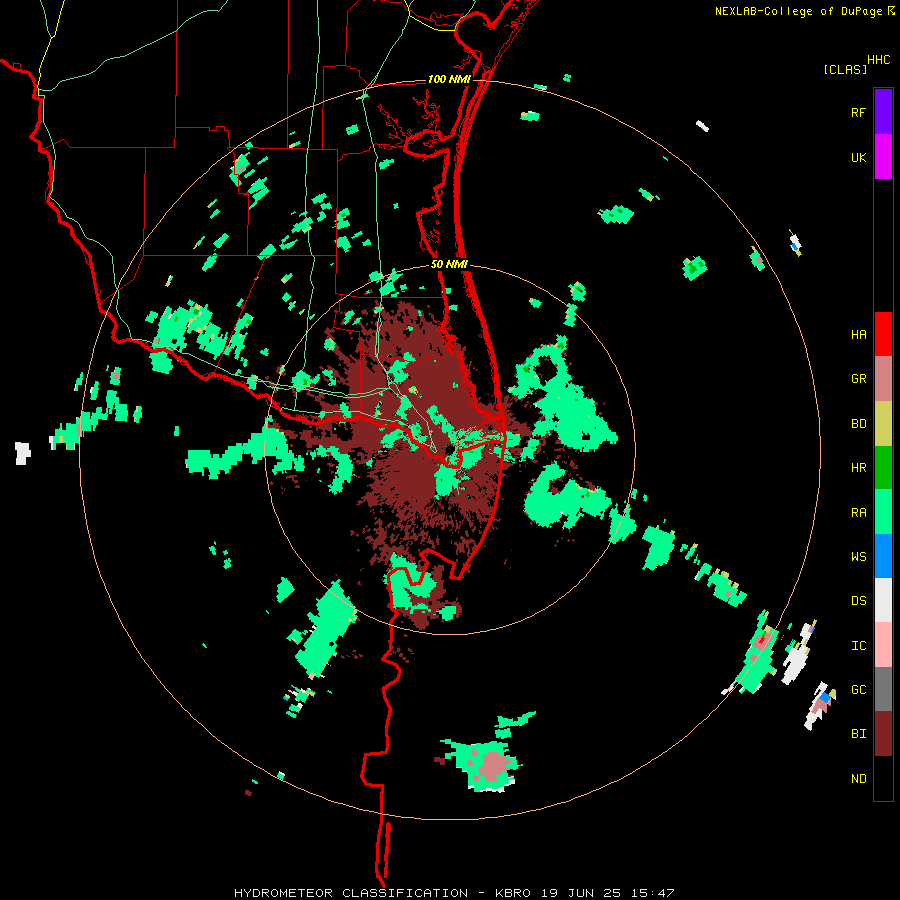The height and width of the screenshot is (900, 900).
Task: Select the BD yellow legend swatch
Action: [x=883, y=424]
